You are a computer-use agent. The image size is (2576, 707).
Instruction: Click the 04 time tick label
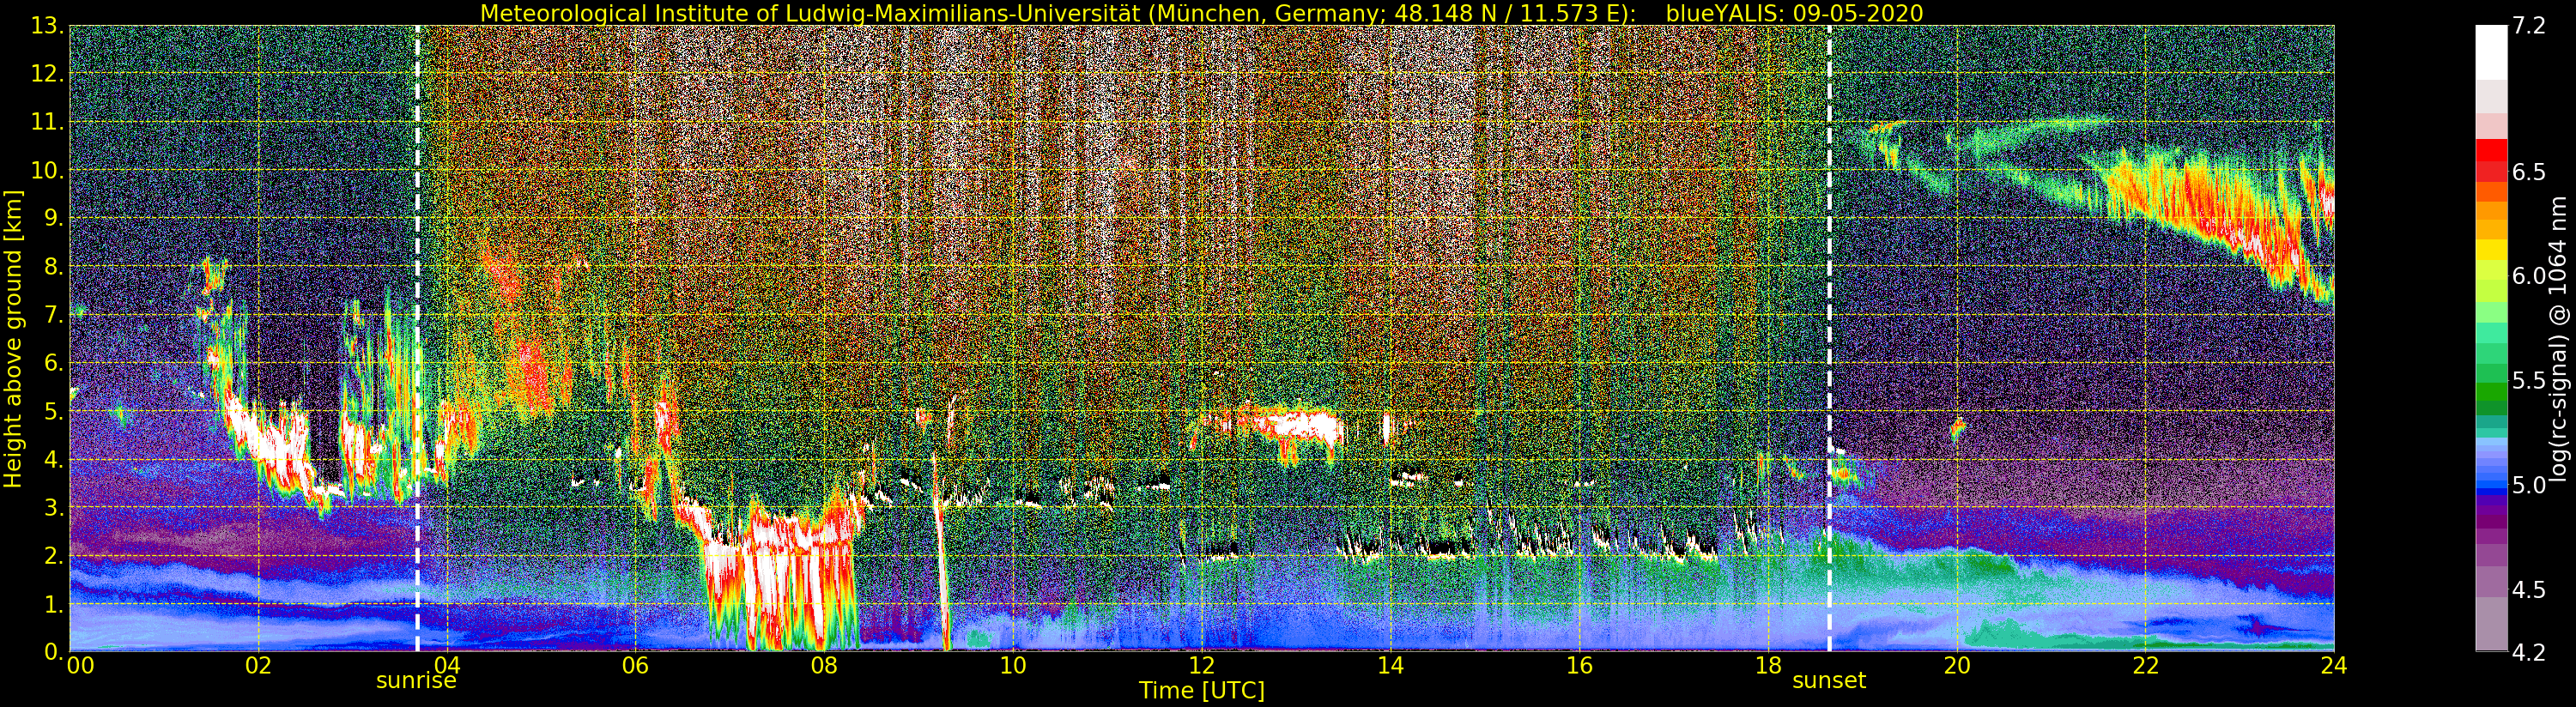point(447,666)
